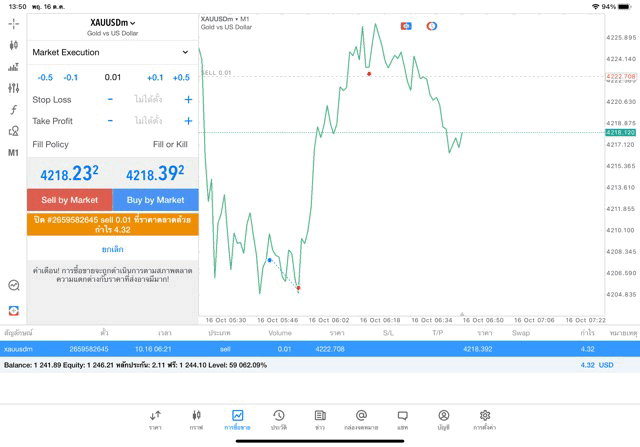This screenshot has height=447, width=640.
Task: Open the chart type candlestick icon
Action: click(14, 45)
